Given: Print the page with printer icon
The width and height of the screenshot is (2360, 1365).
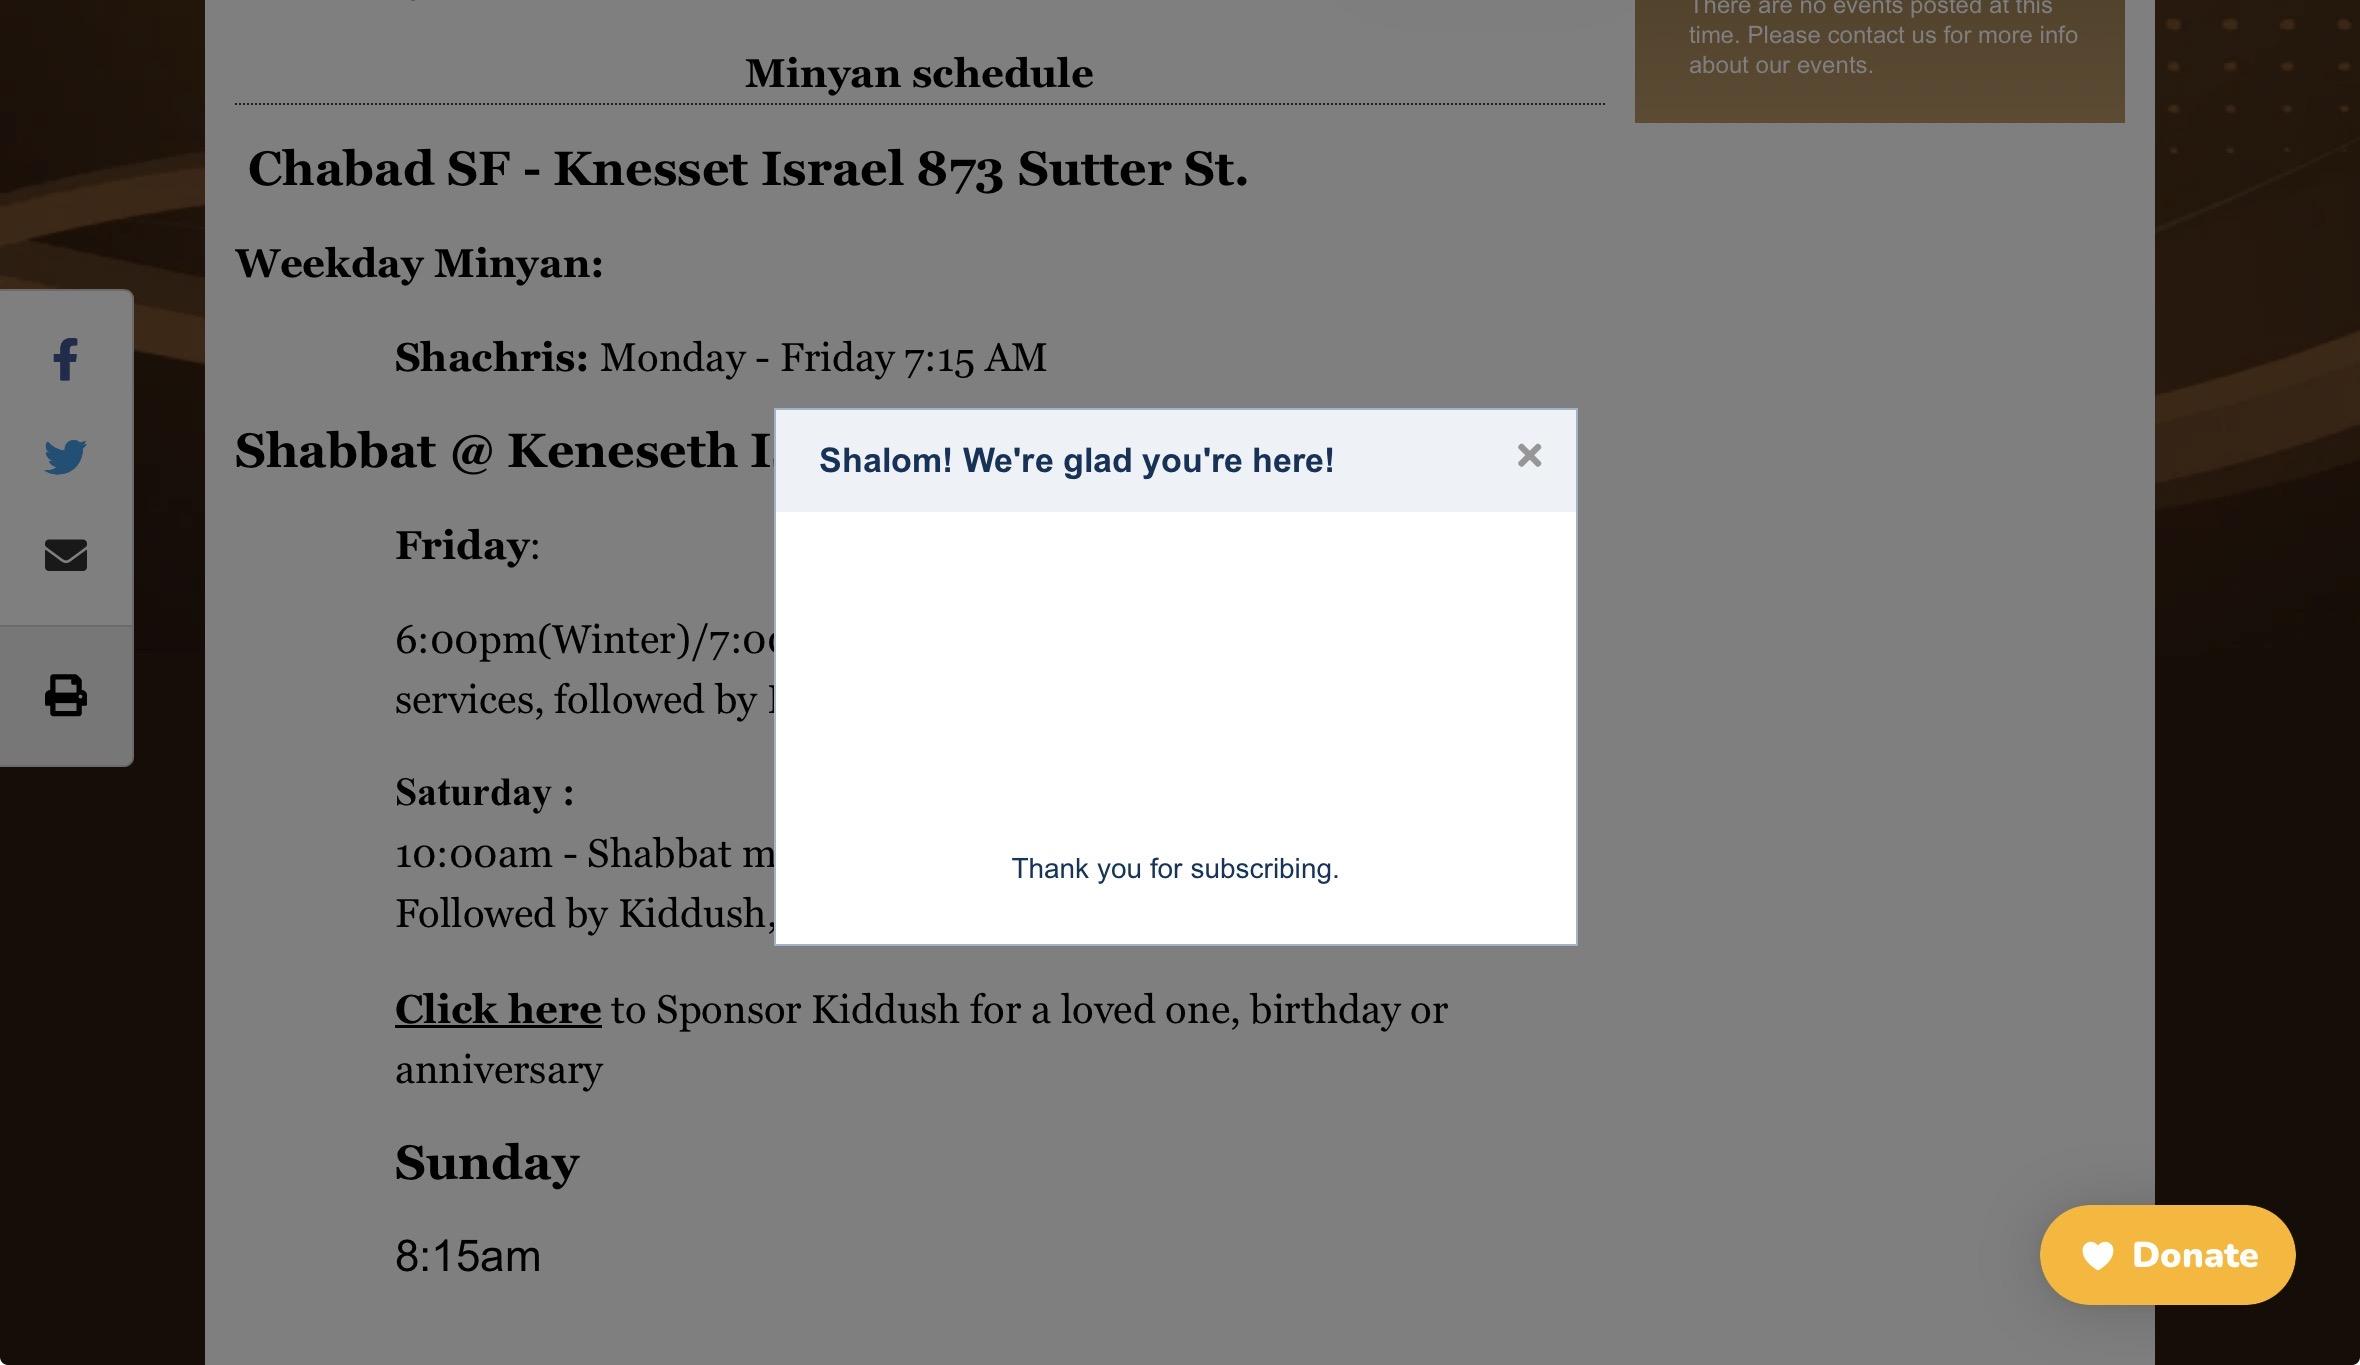Looking at the screenshot, I should click(66, 695).
